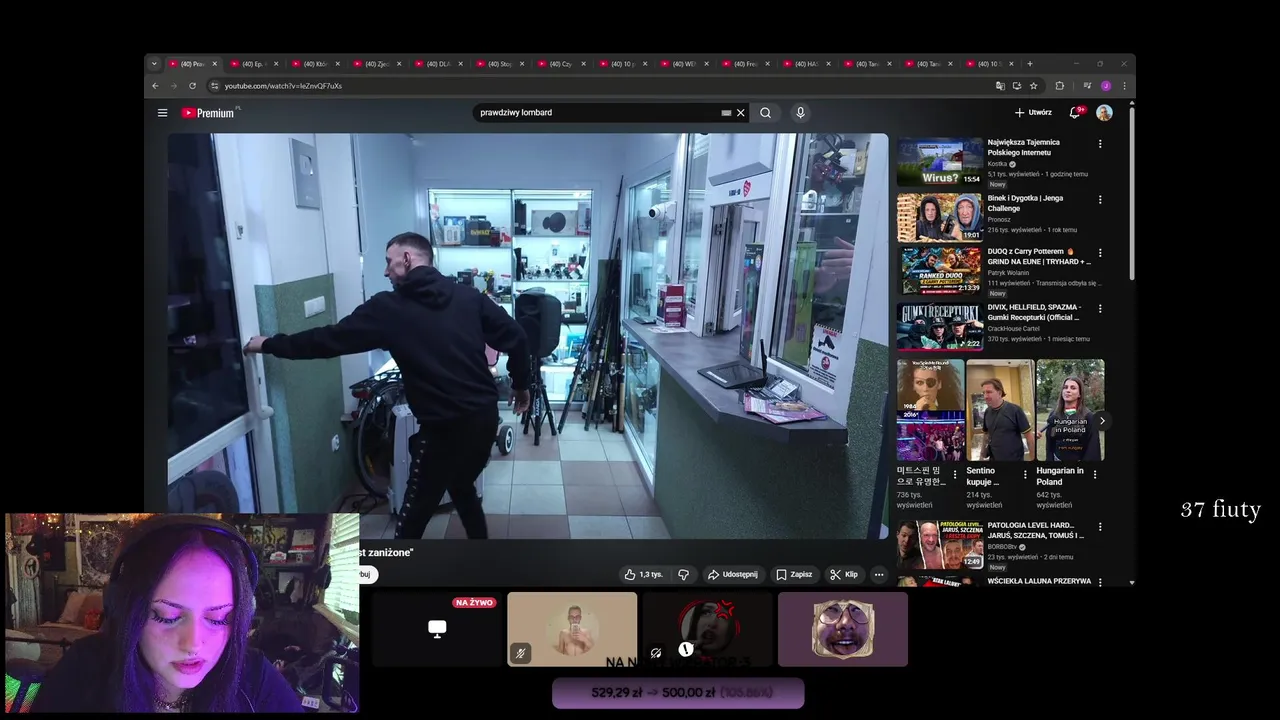The image size is (1280, 720).
Task: Open the Chrome three-dot menu
Action: coord(1124,86)
